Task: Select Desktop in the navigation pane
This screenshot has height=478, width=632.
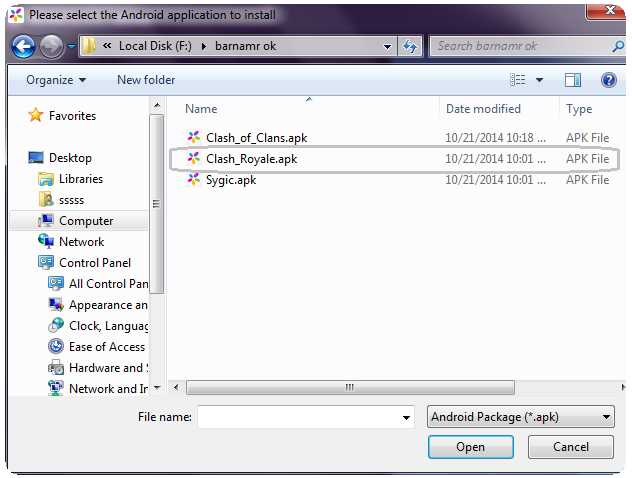Action: [x=70, y=158]
